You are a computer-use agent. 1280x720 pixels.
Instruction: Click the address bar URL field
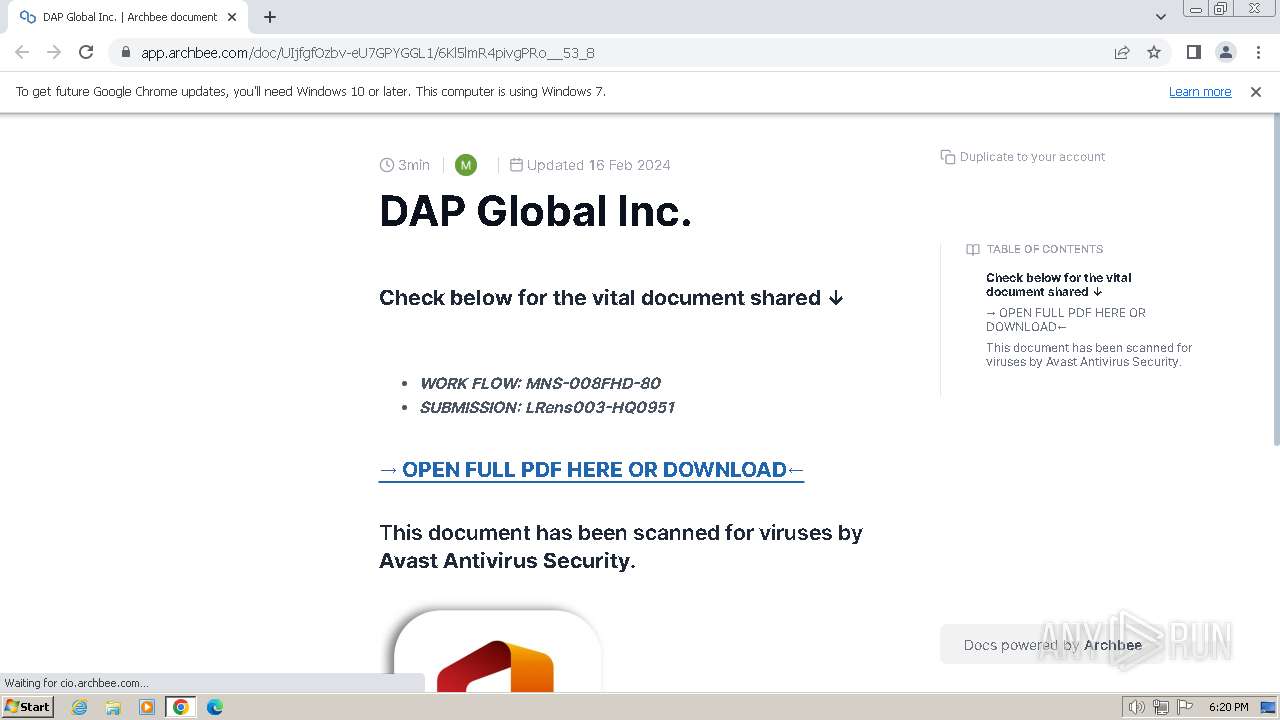[x=610, y=52]
